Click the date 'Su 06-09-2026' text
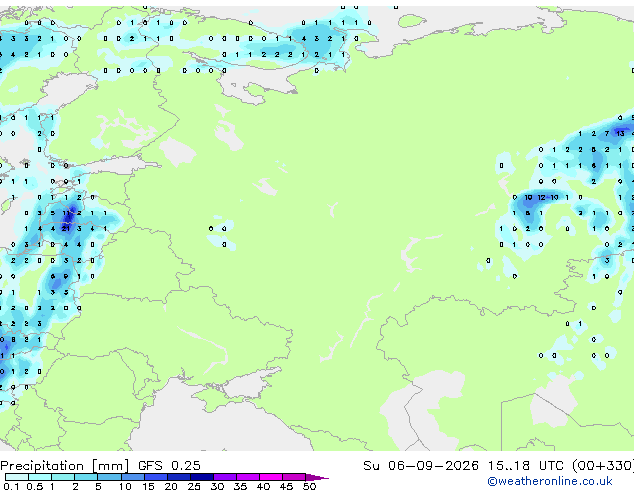 coord(421,466)
